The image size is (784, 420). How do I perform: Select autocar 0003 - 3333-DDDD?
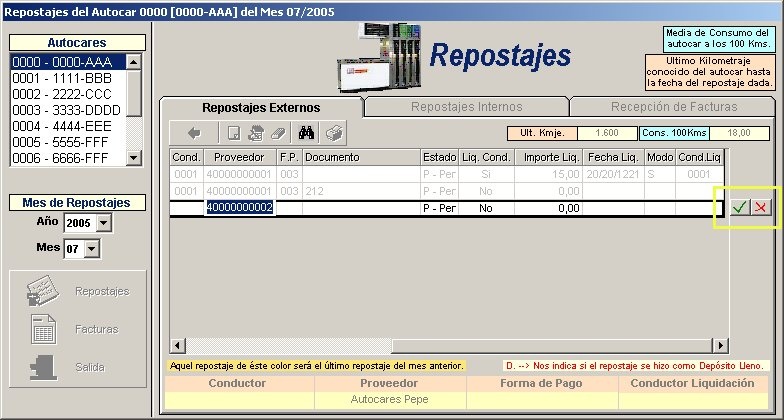[68, 110]
